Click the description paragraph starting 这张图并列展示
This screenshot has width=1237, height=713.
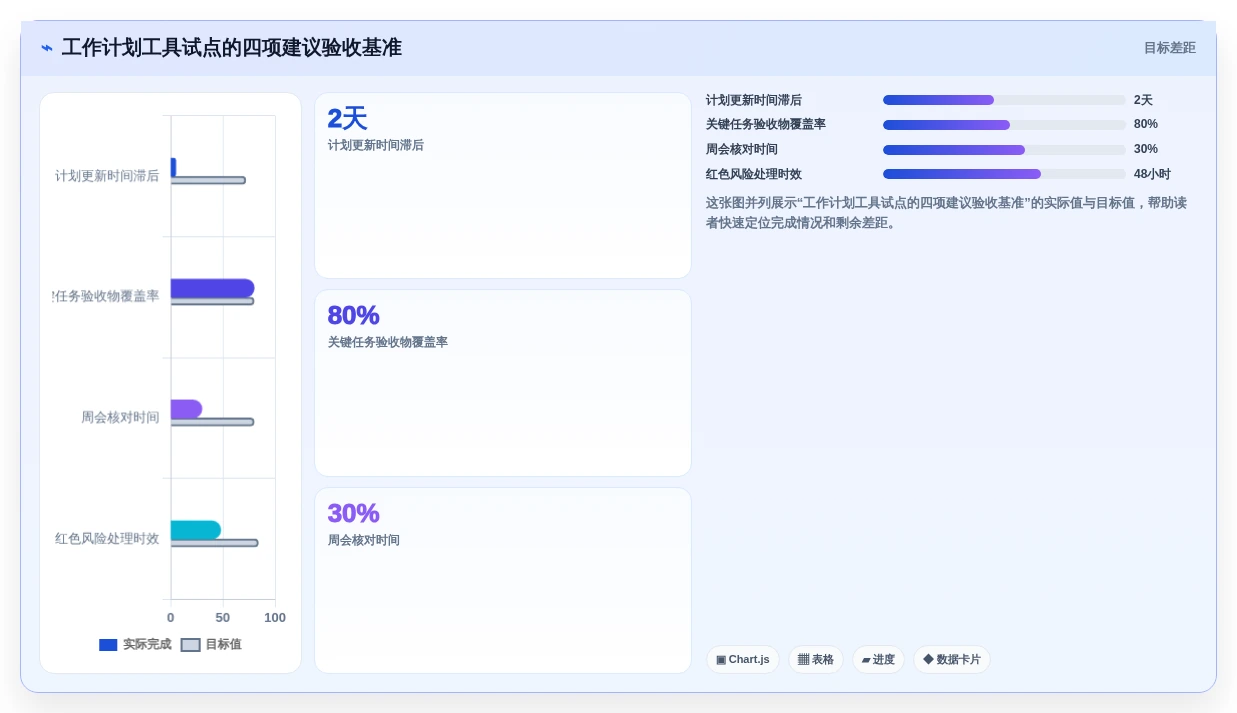947,213
